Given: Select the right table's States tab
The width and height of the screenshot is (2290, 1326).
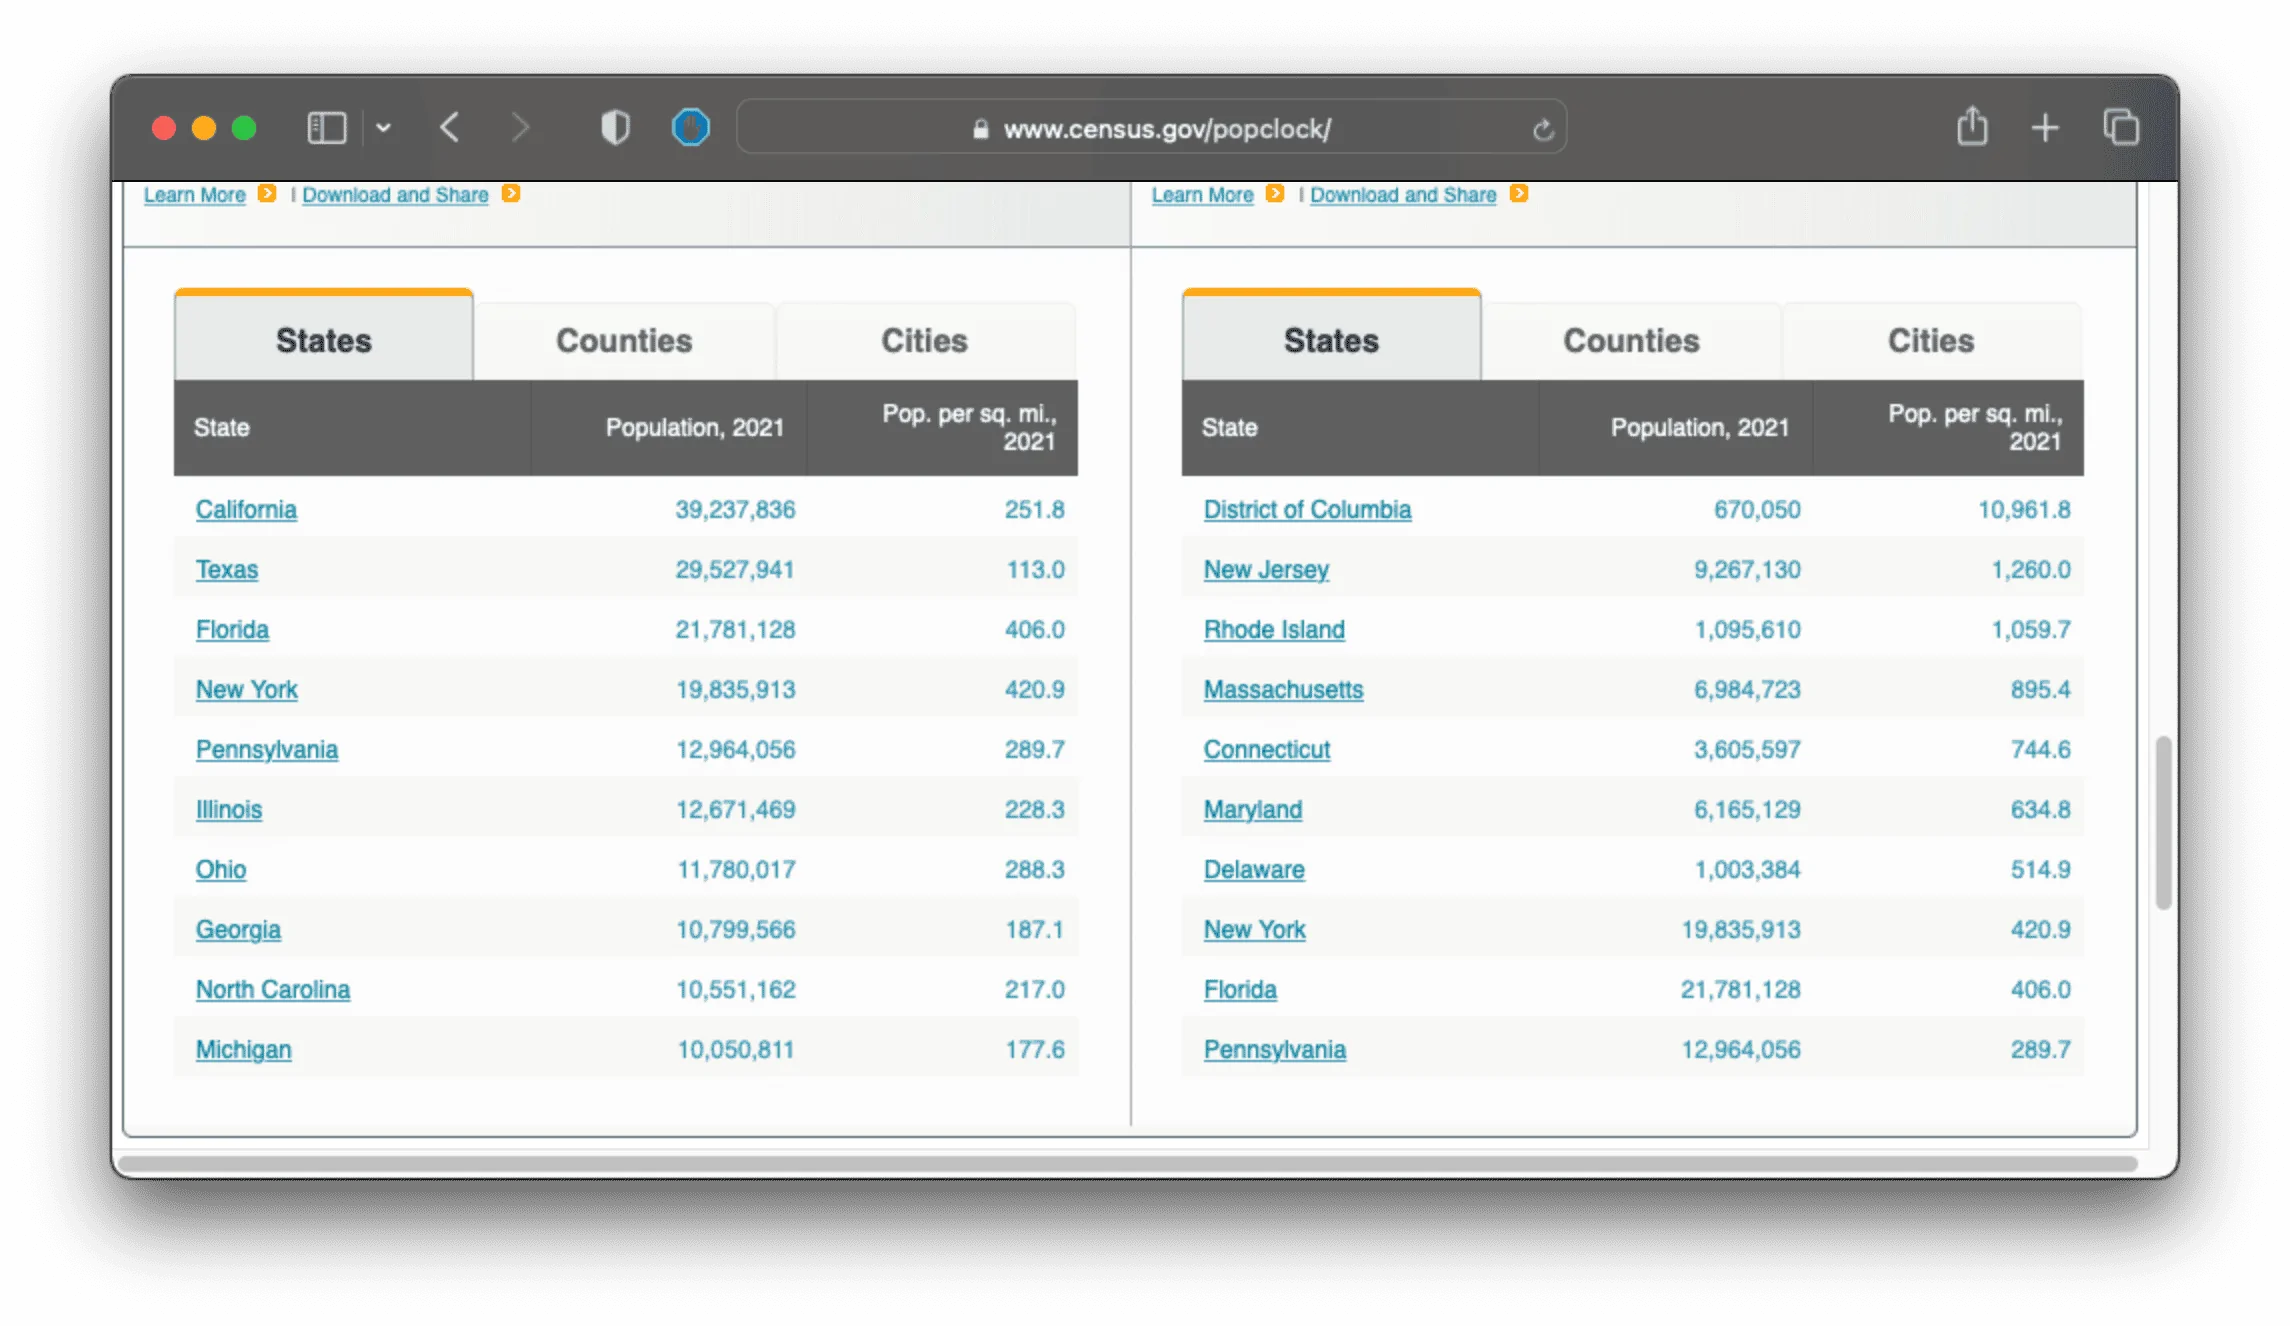Looking at the screenshot, I should pos(1331,337).
